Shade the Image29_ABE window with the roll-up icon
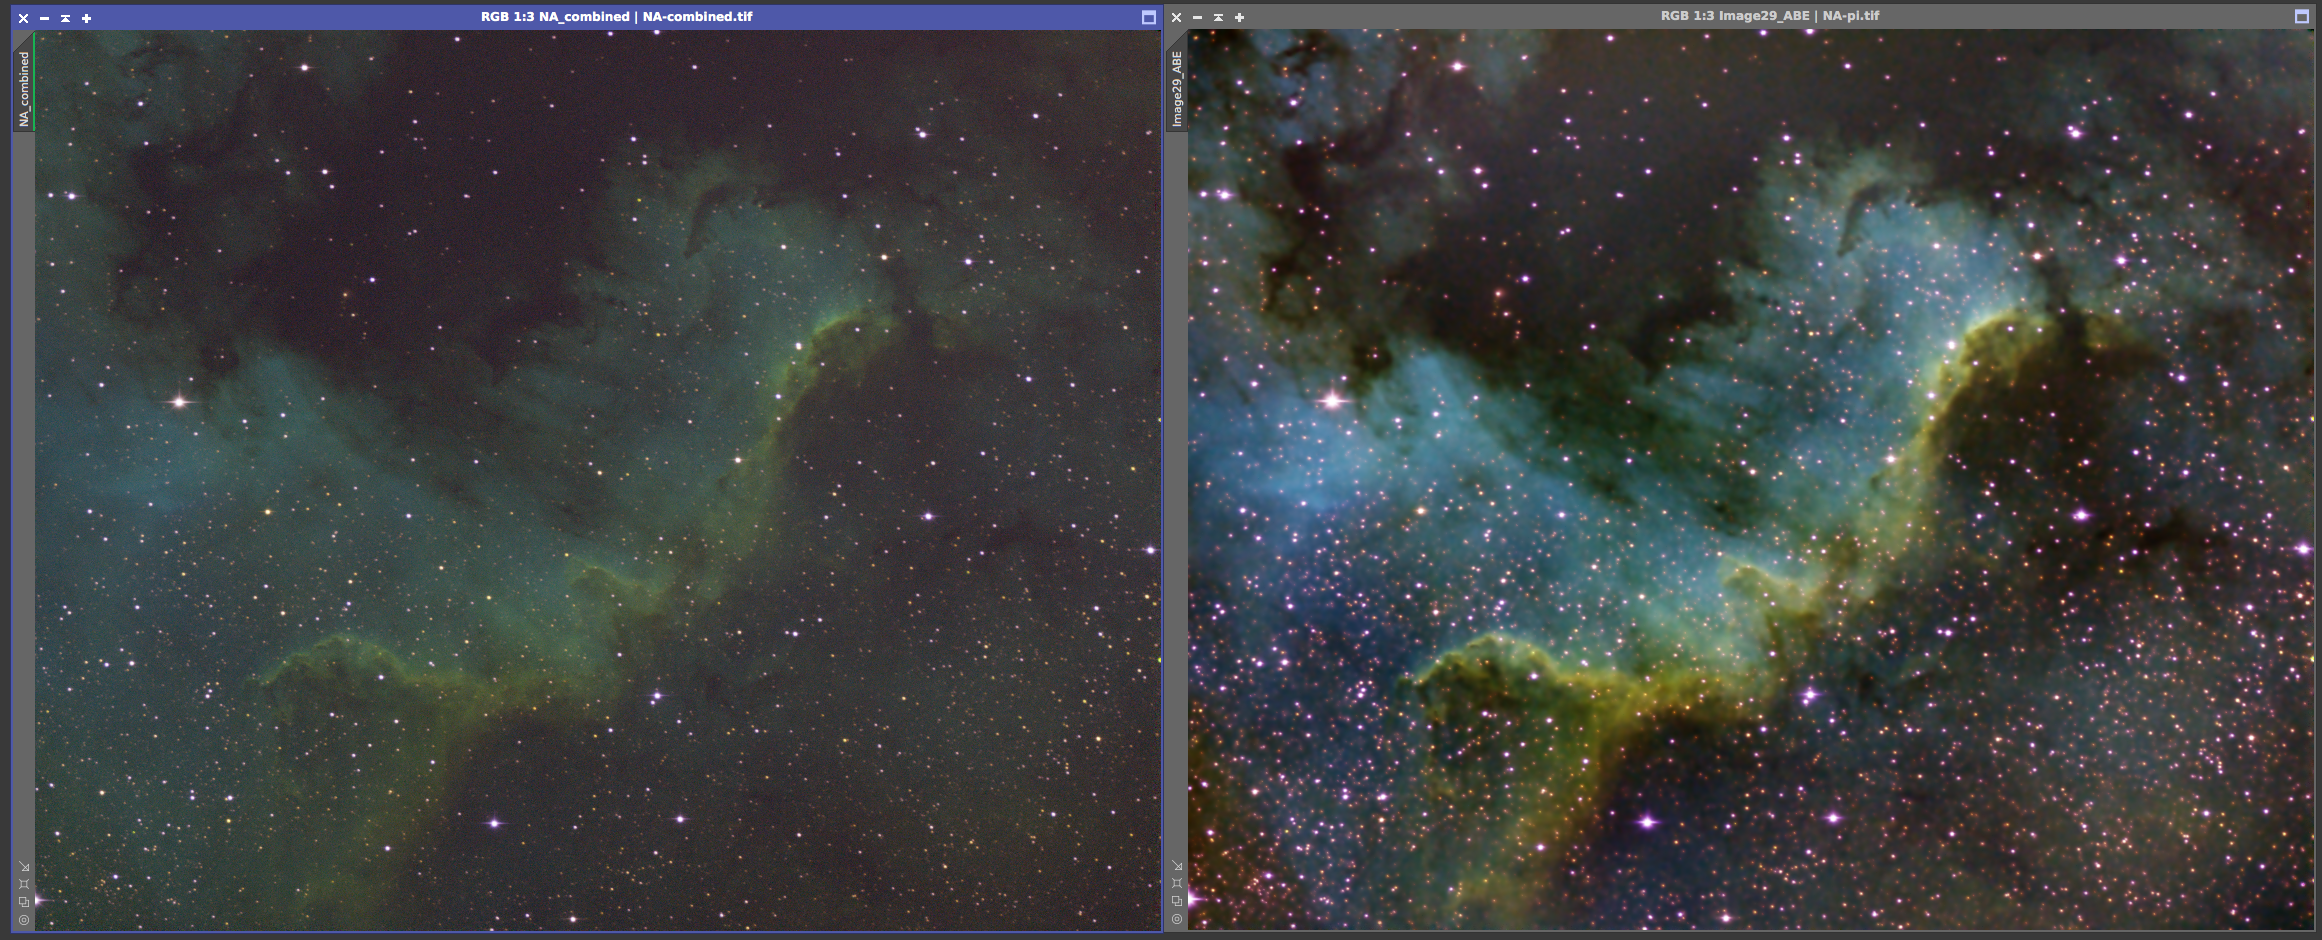Viewport: 2322px width, 940px height. point(1218,17)
